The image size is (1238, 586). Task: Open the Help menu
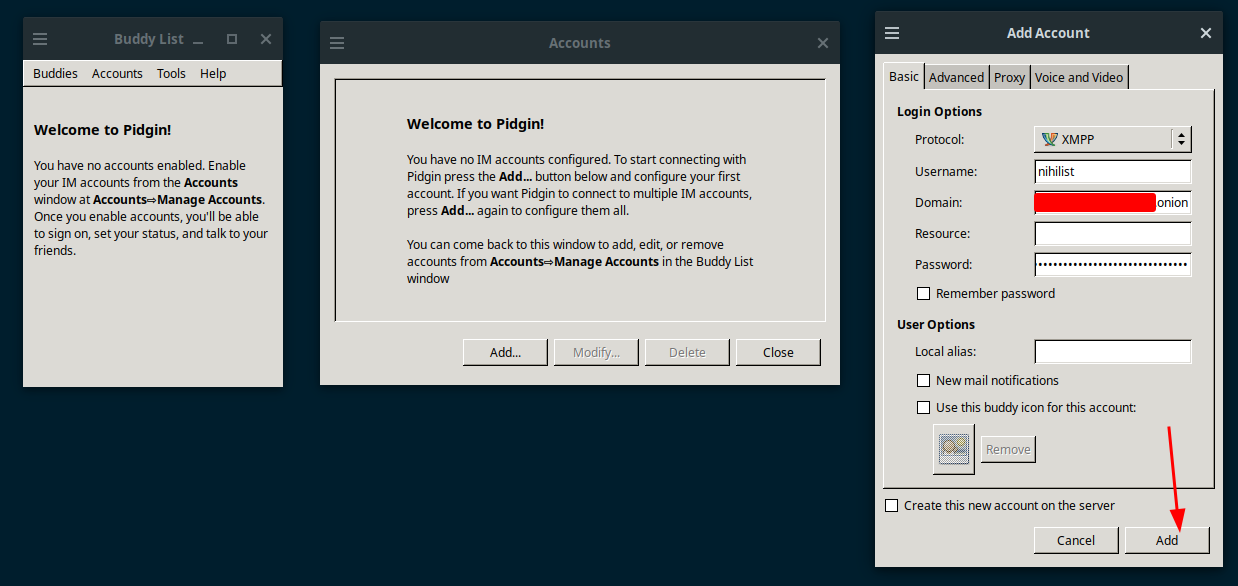click(x=213, y=73)
